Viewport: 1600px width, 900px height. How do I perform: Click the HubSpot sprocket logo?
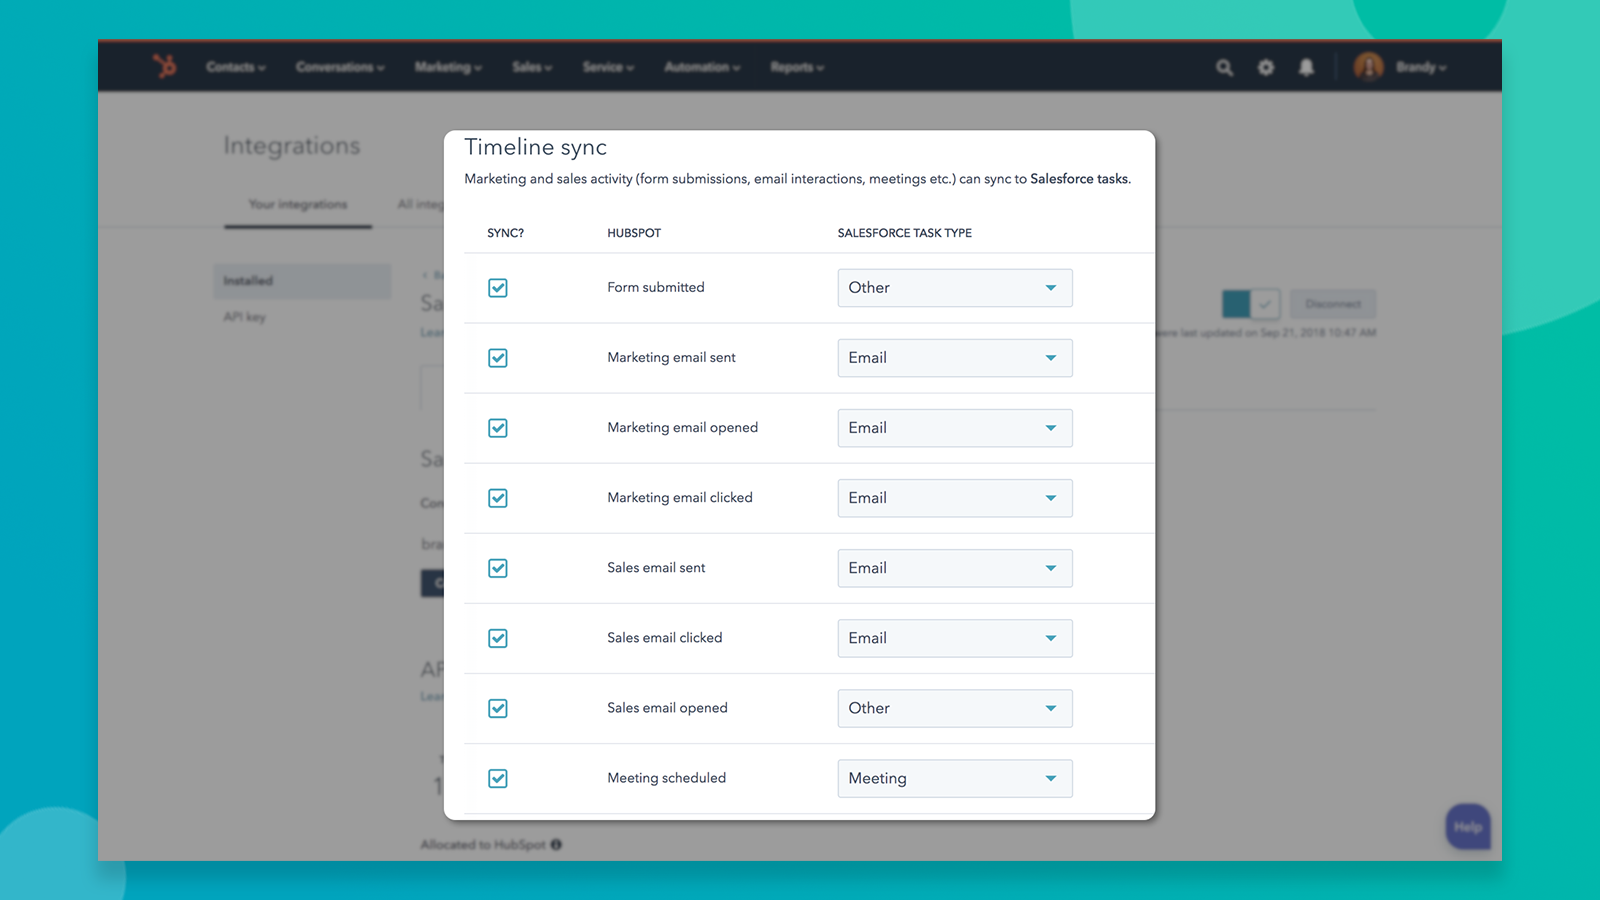[x=166, y=66]
